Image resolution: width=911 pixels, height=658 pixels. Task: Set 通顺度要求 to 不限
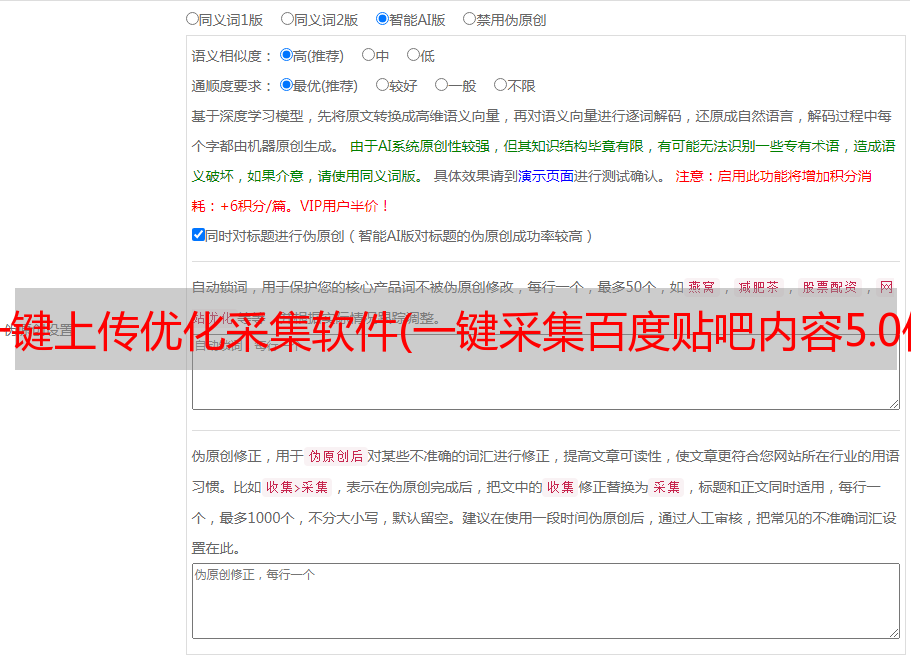click(500, 85)
